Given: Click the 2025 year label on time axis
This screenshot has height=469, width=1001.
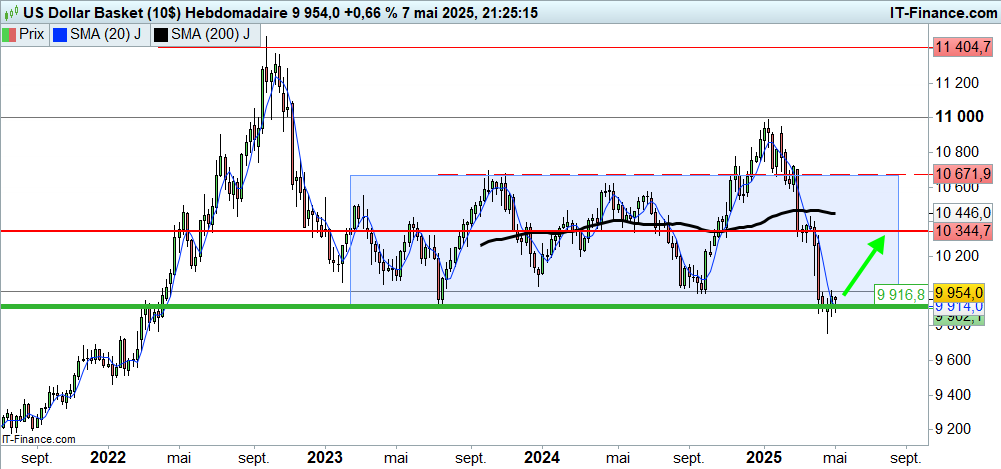Looking at the screenshot, I should pyautogui.click(x=764, y=456).
